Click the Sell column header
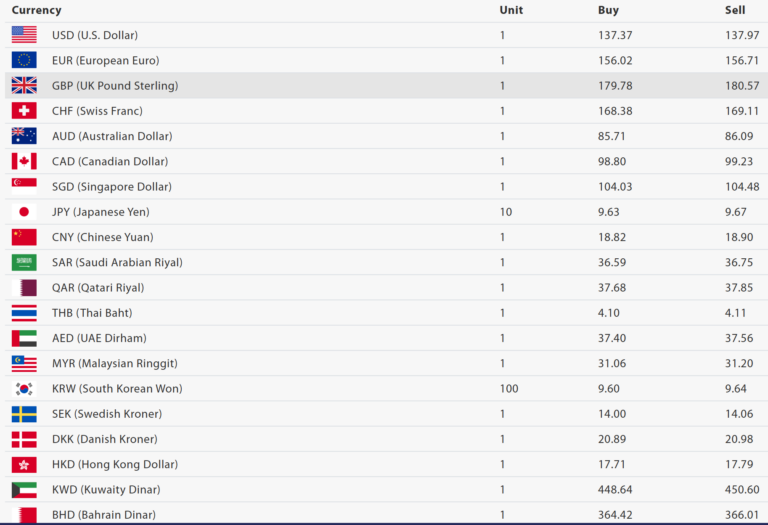This screenshot has height=525, width=768. [x=735, y=10]
